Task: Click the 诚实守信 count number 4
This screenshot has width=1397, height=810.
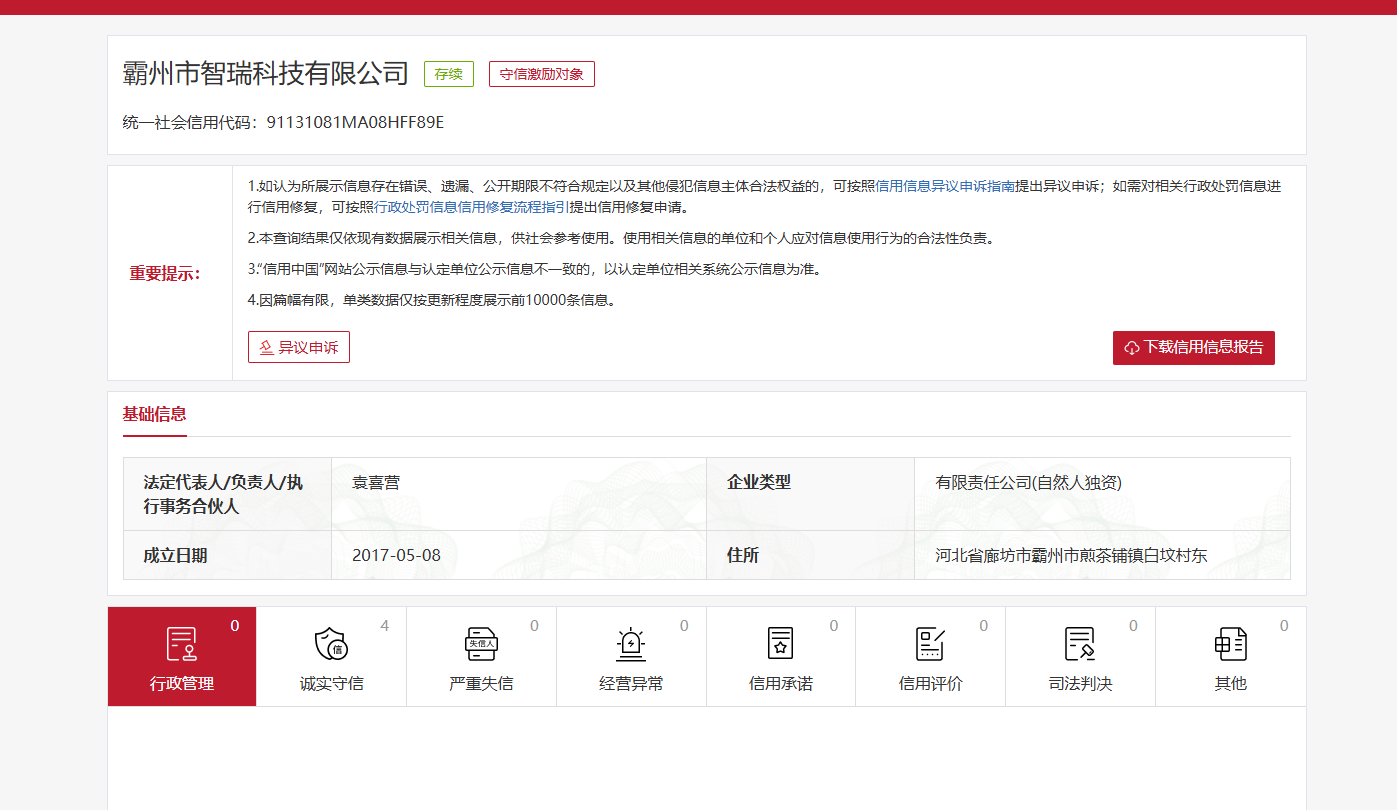Action: tap(385, 626)
